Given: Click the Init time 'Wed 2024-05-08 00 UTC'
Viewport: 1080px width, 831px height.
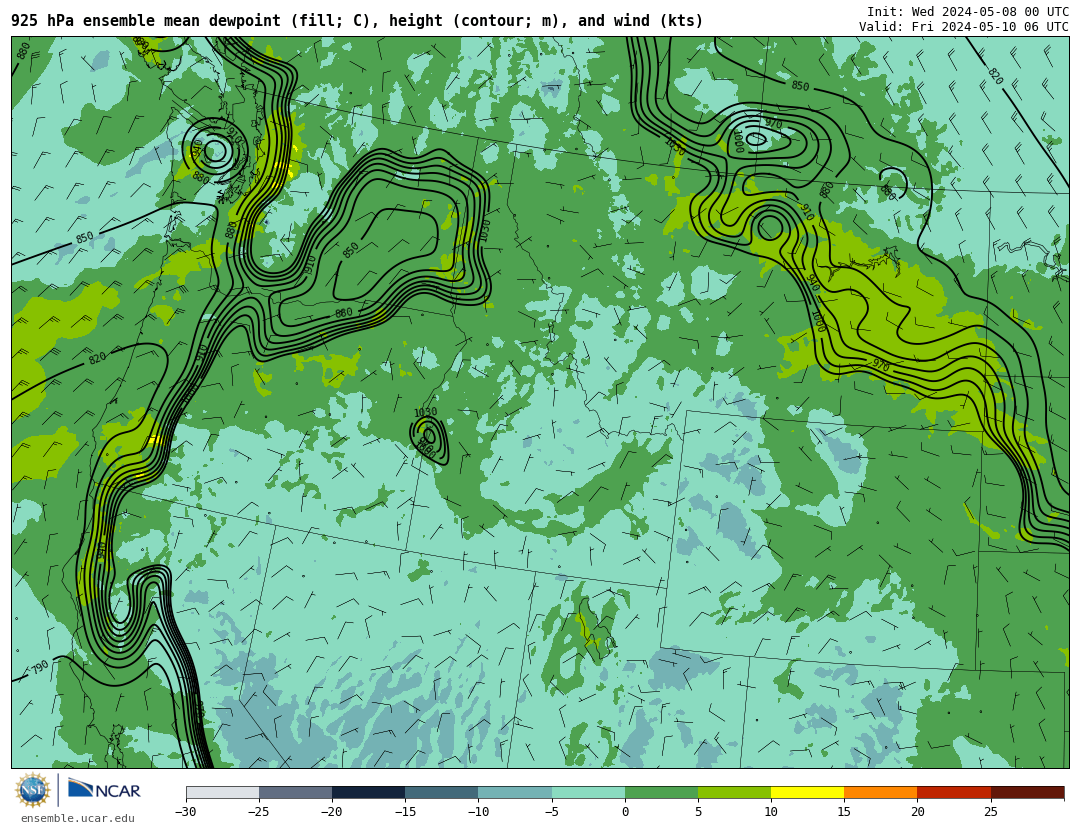Looking at the screenshot, I should [990, 12].
